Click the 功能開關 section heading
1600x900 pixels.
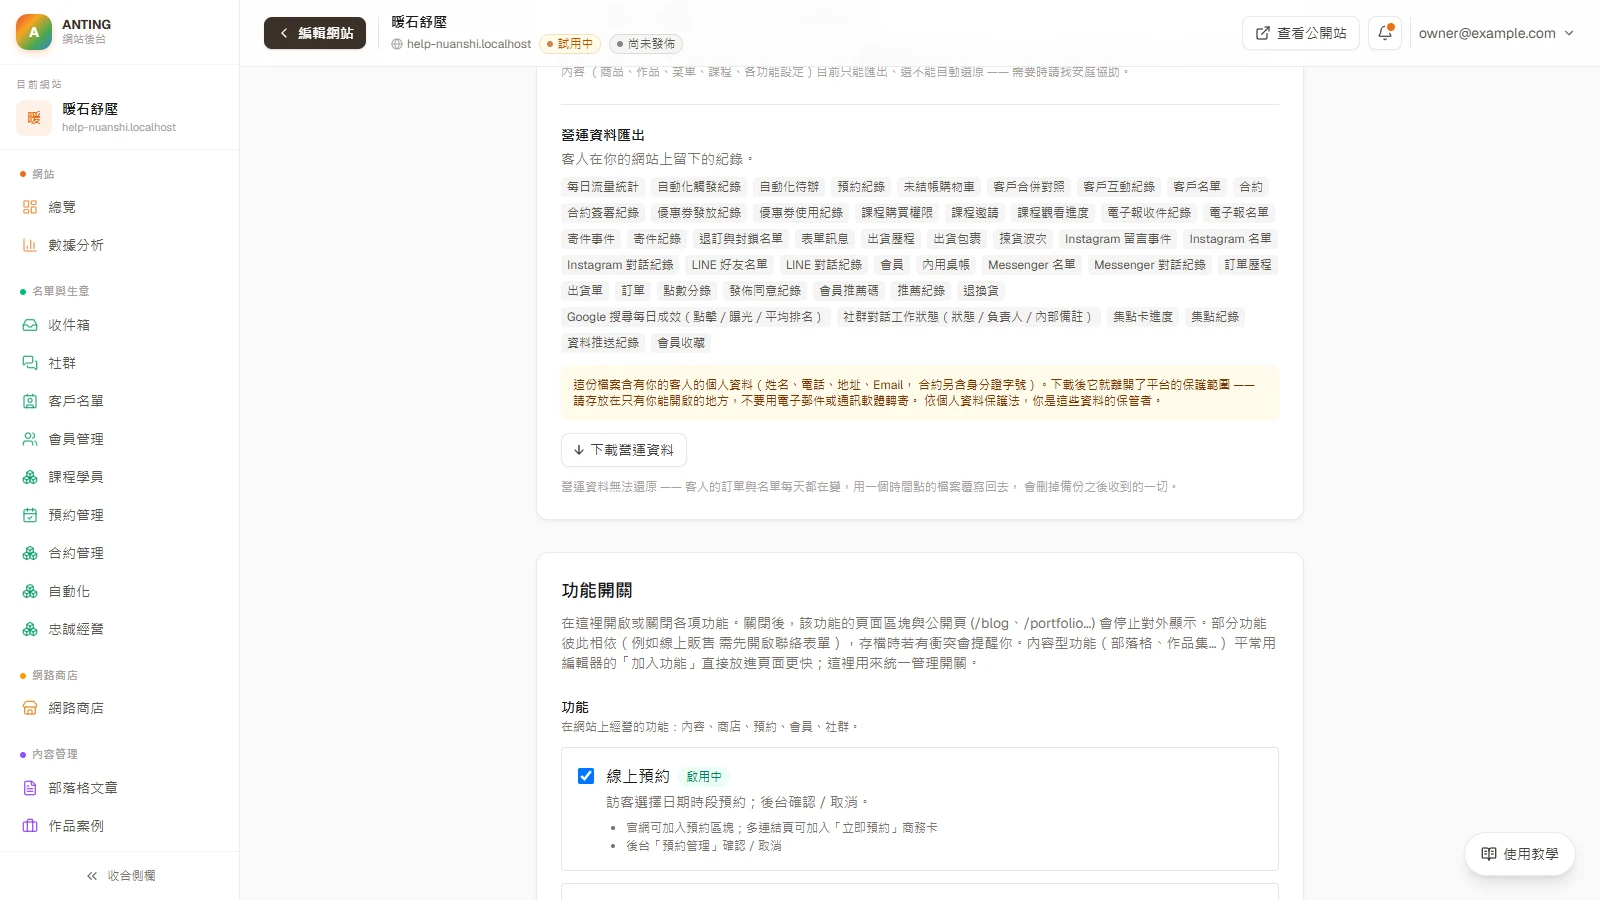[x=597, y=591]
